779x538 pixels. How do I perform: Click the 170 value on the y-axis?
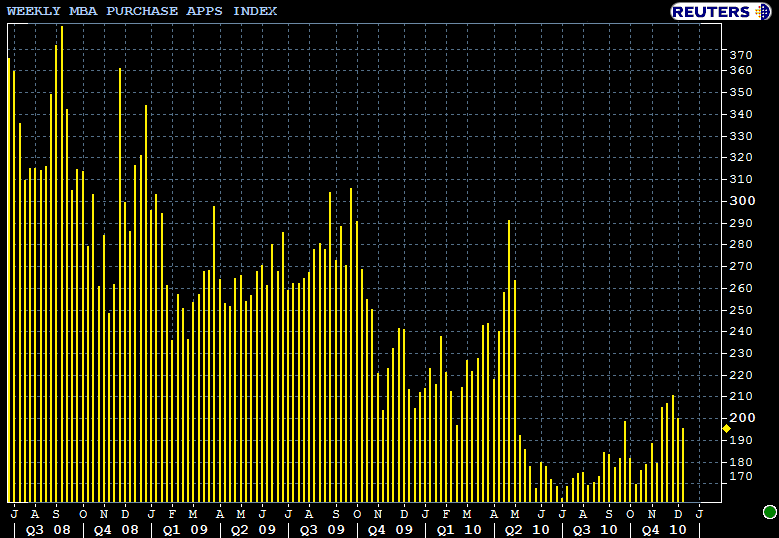[x=741, y=477]
